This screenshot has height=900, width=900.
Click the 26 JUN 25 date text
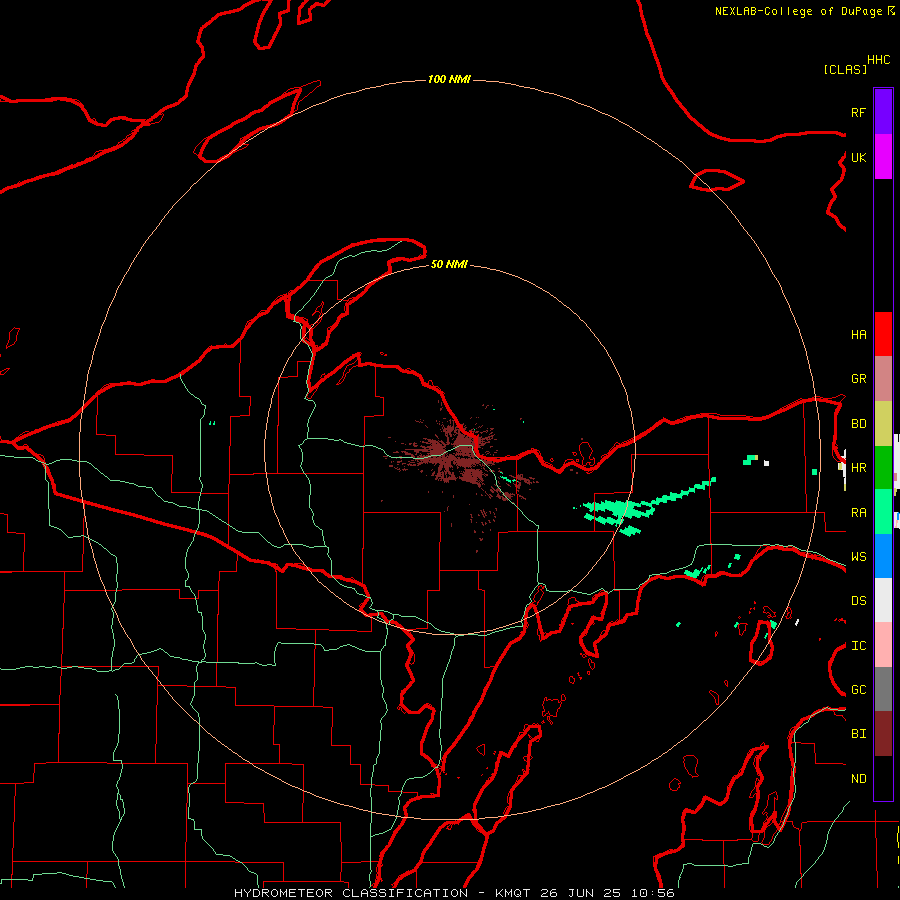580,893
